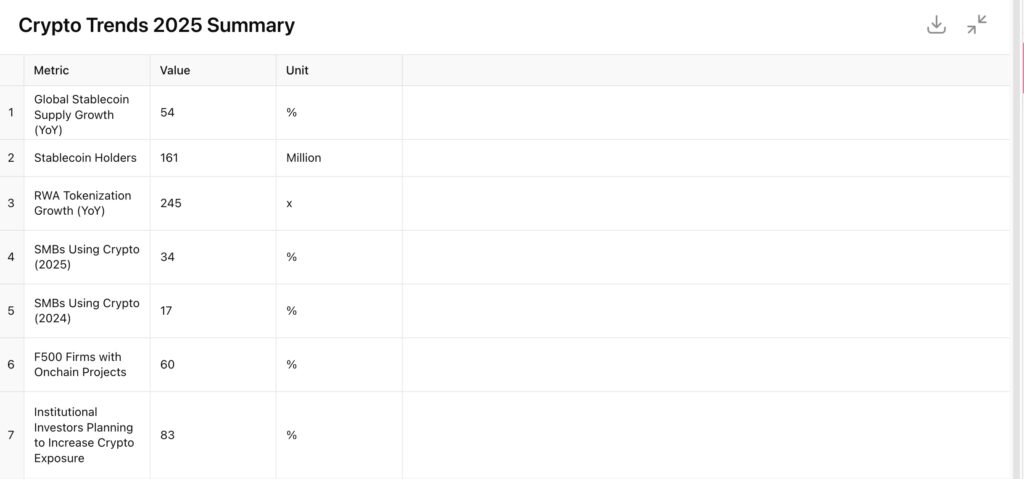
Task: Click SMBs Using Crypto (2025) cell
Action: coord(87,257)
